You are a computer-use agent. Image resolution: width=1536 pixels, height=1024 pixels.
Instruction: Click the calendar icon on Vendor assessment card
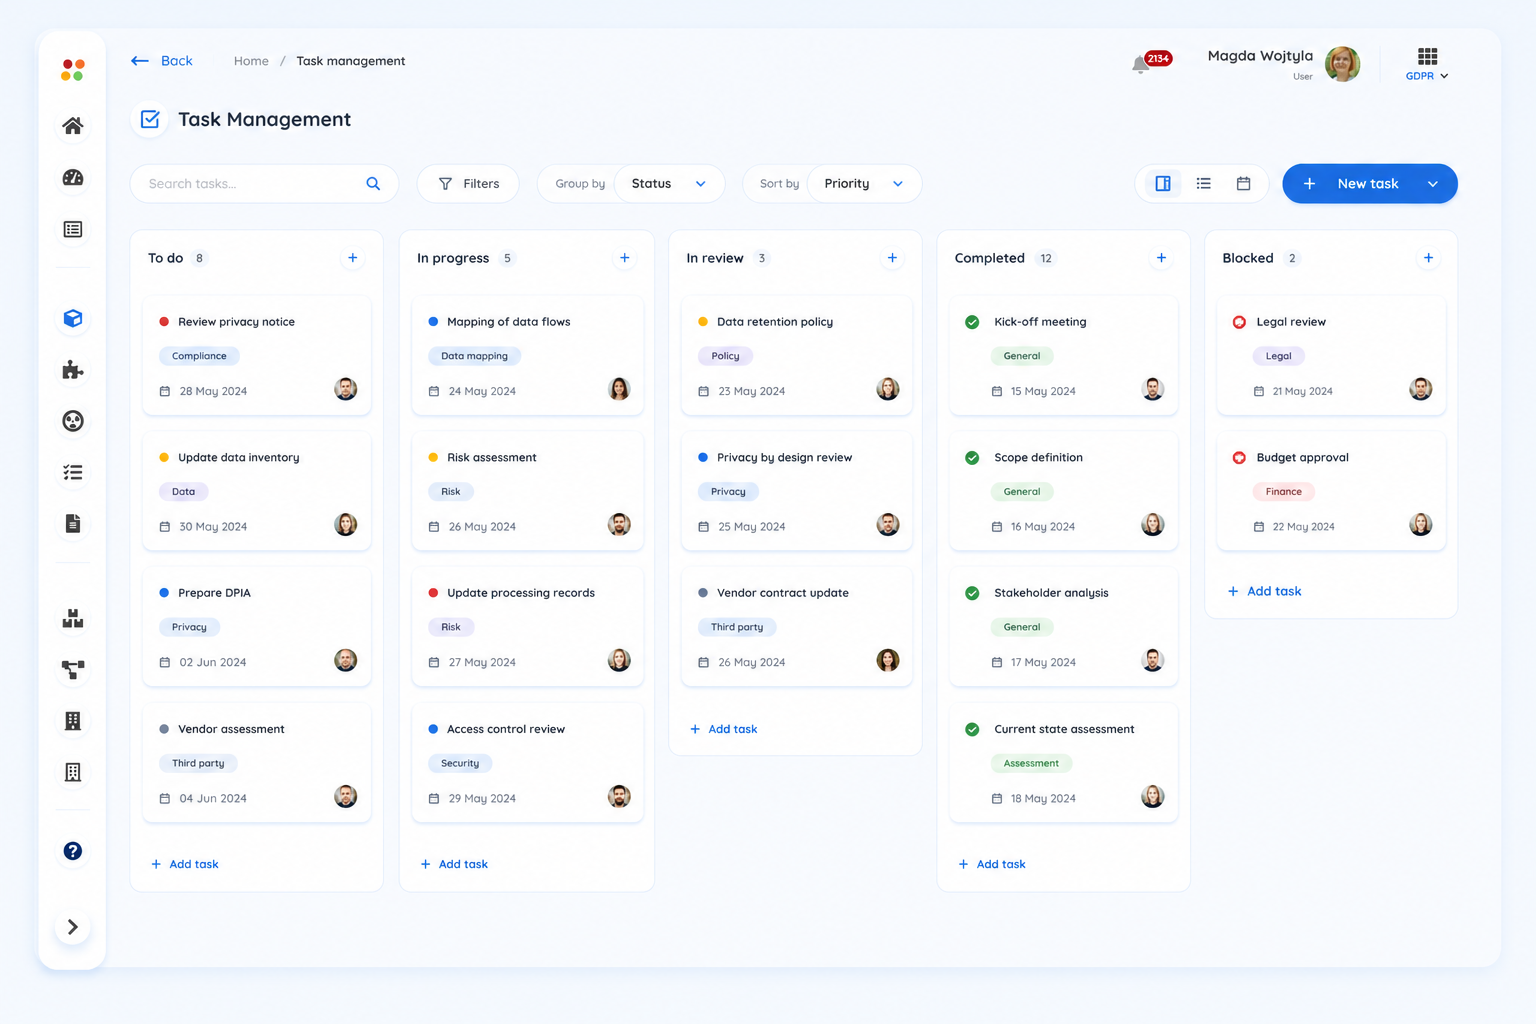click(x=165, y=799)
